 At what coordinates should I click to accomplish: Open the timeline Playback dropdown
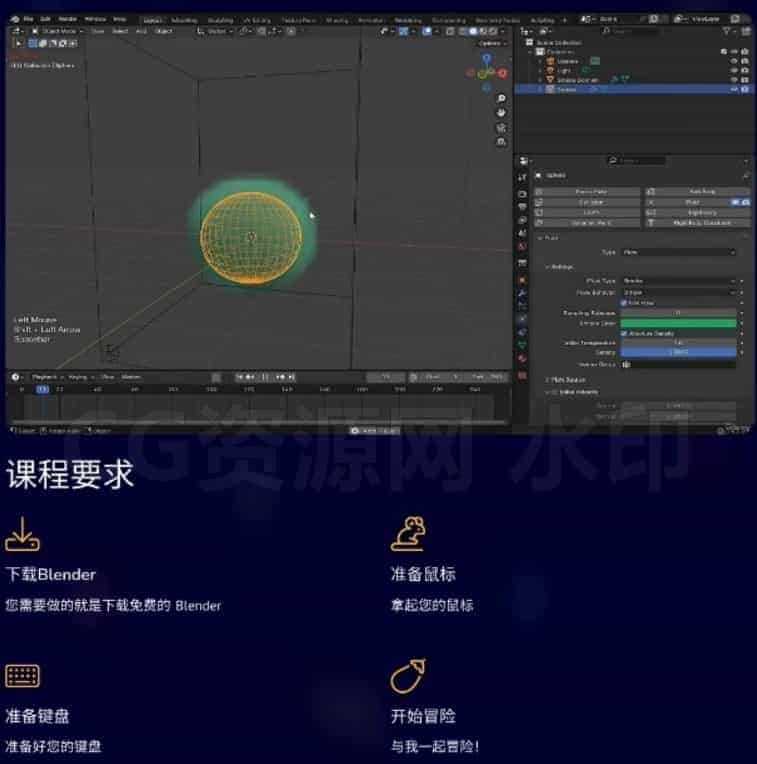click(47, 377)
